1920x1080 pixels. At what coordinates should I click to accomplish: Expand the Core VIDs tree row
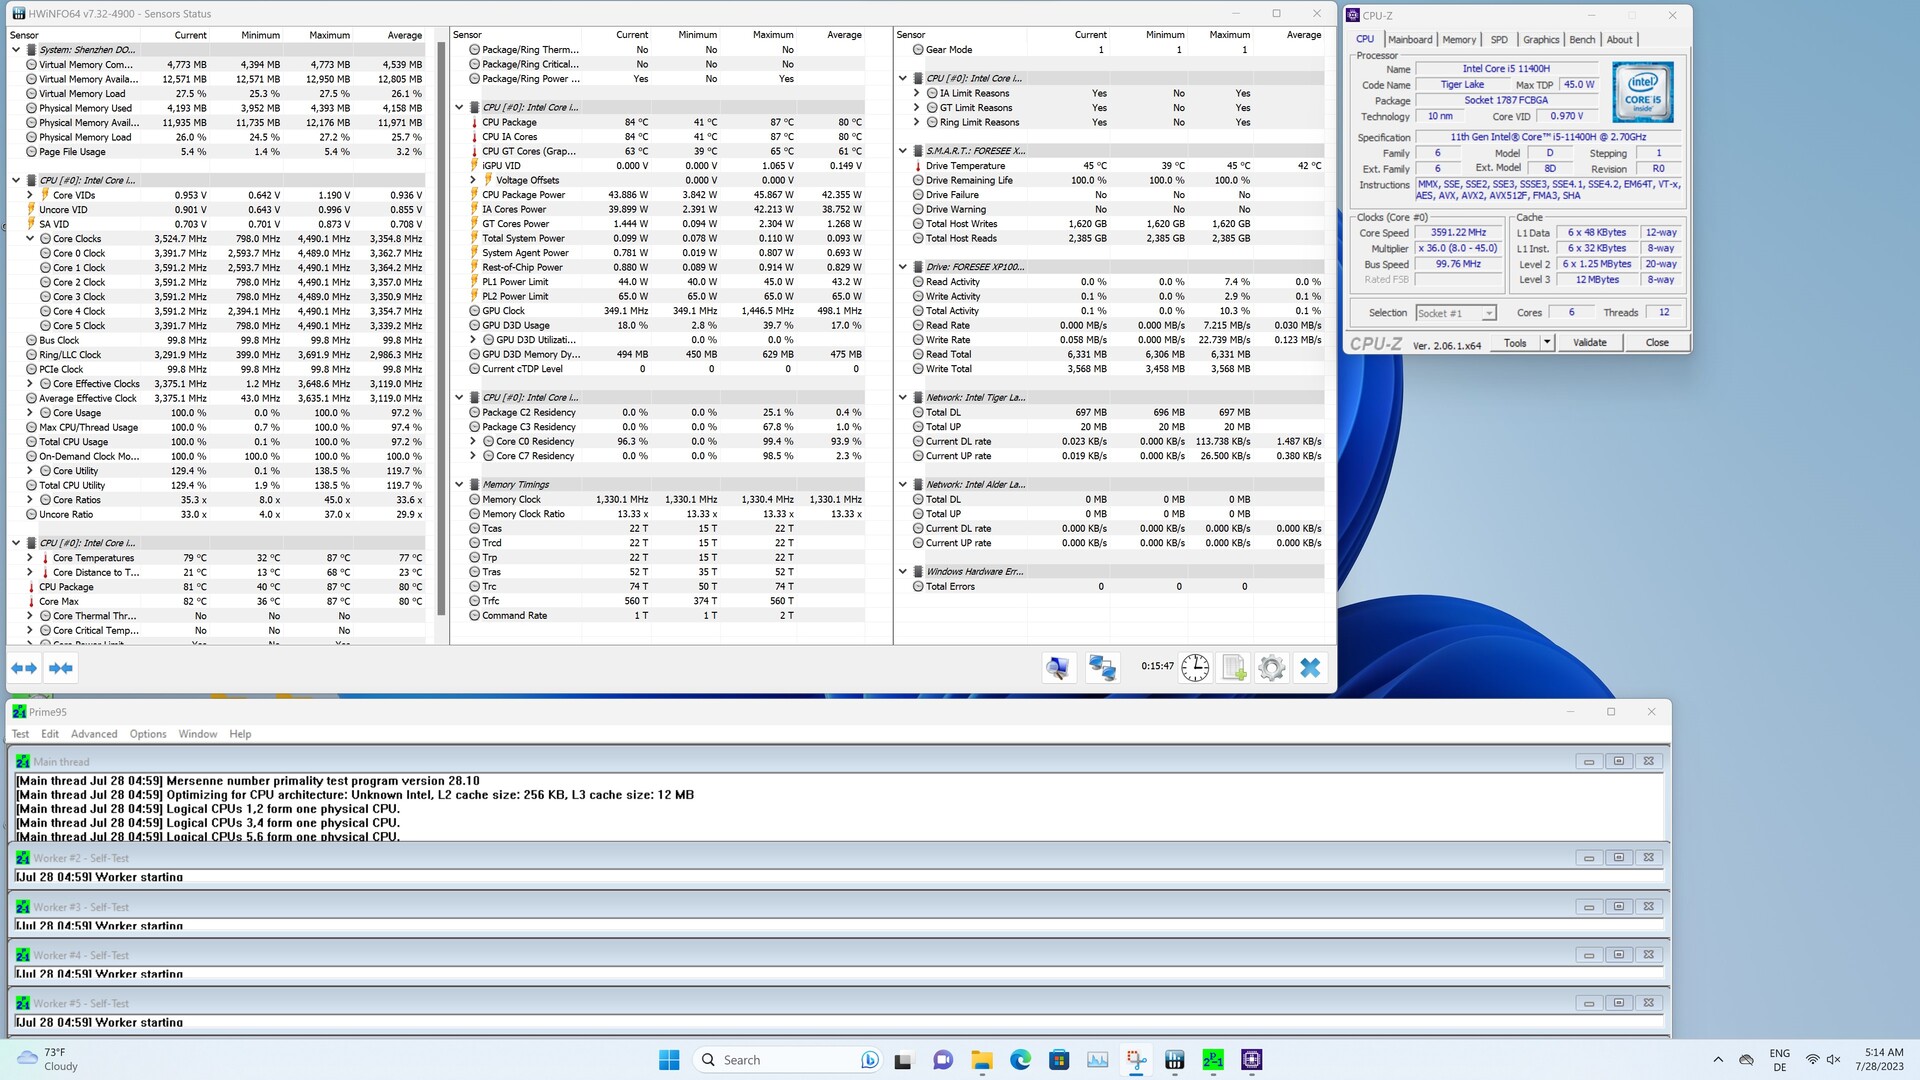30,195
